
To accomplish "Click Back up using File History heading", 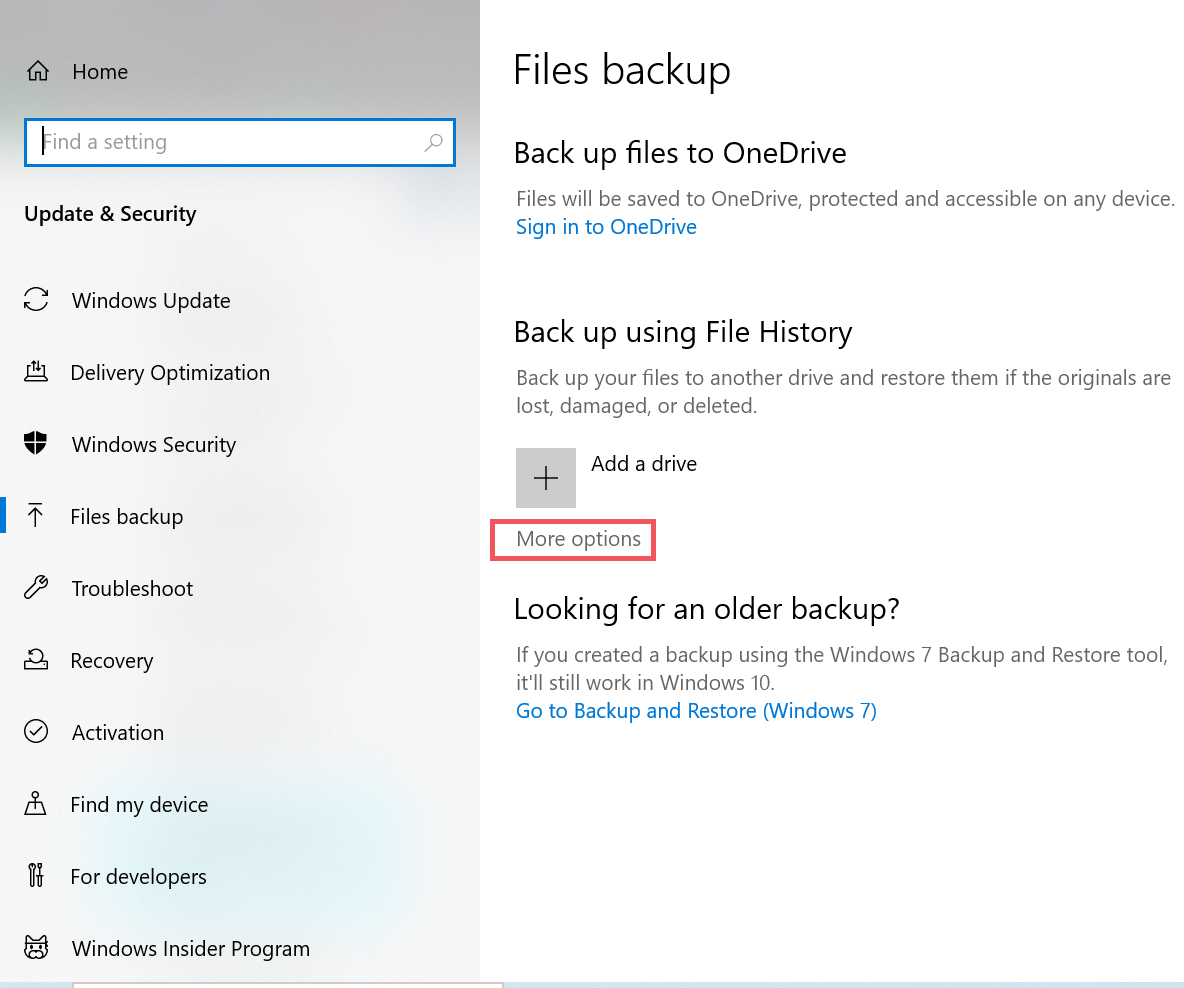I will tap(683, 332).
